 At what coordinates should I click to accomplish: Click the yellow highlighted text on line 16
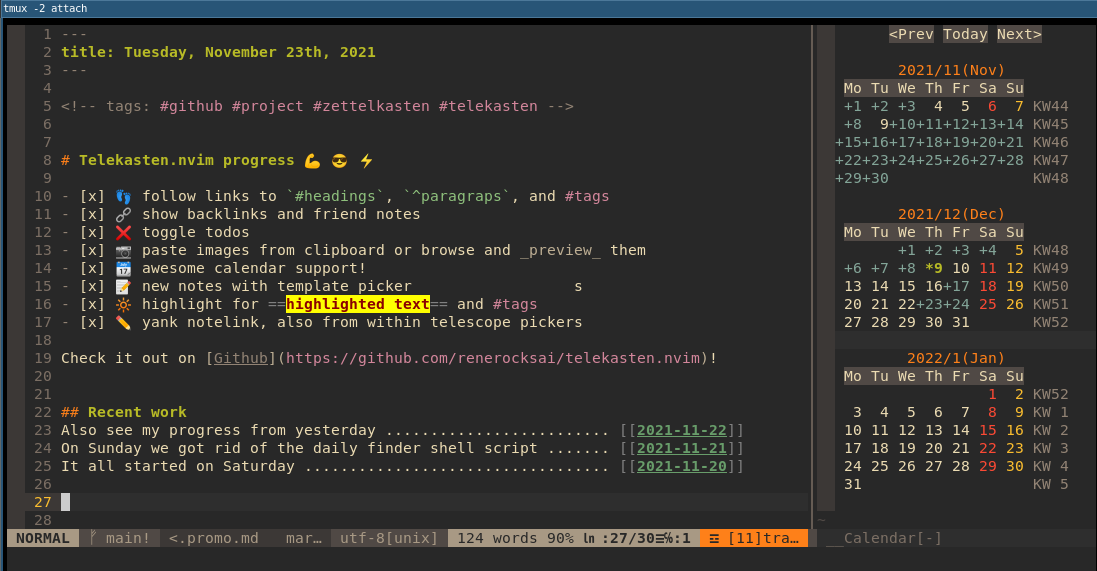[358, 304]
